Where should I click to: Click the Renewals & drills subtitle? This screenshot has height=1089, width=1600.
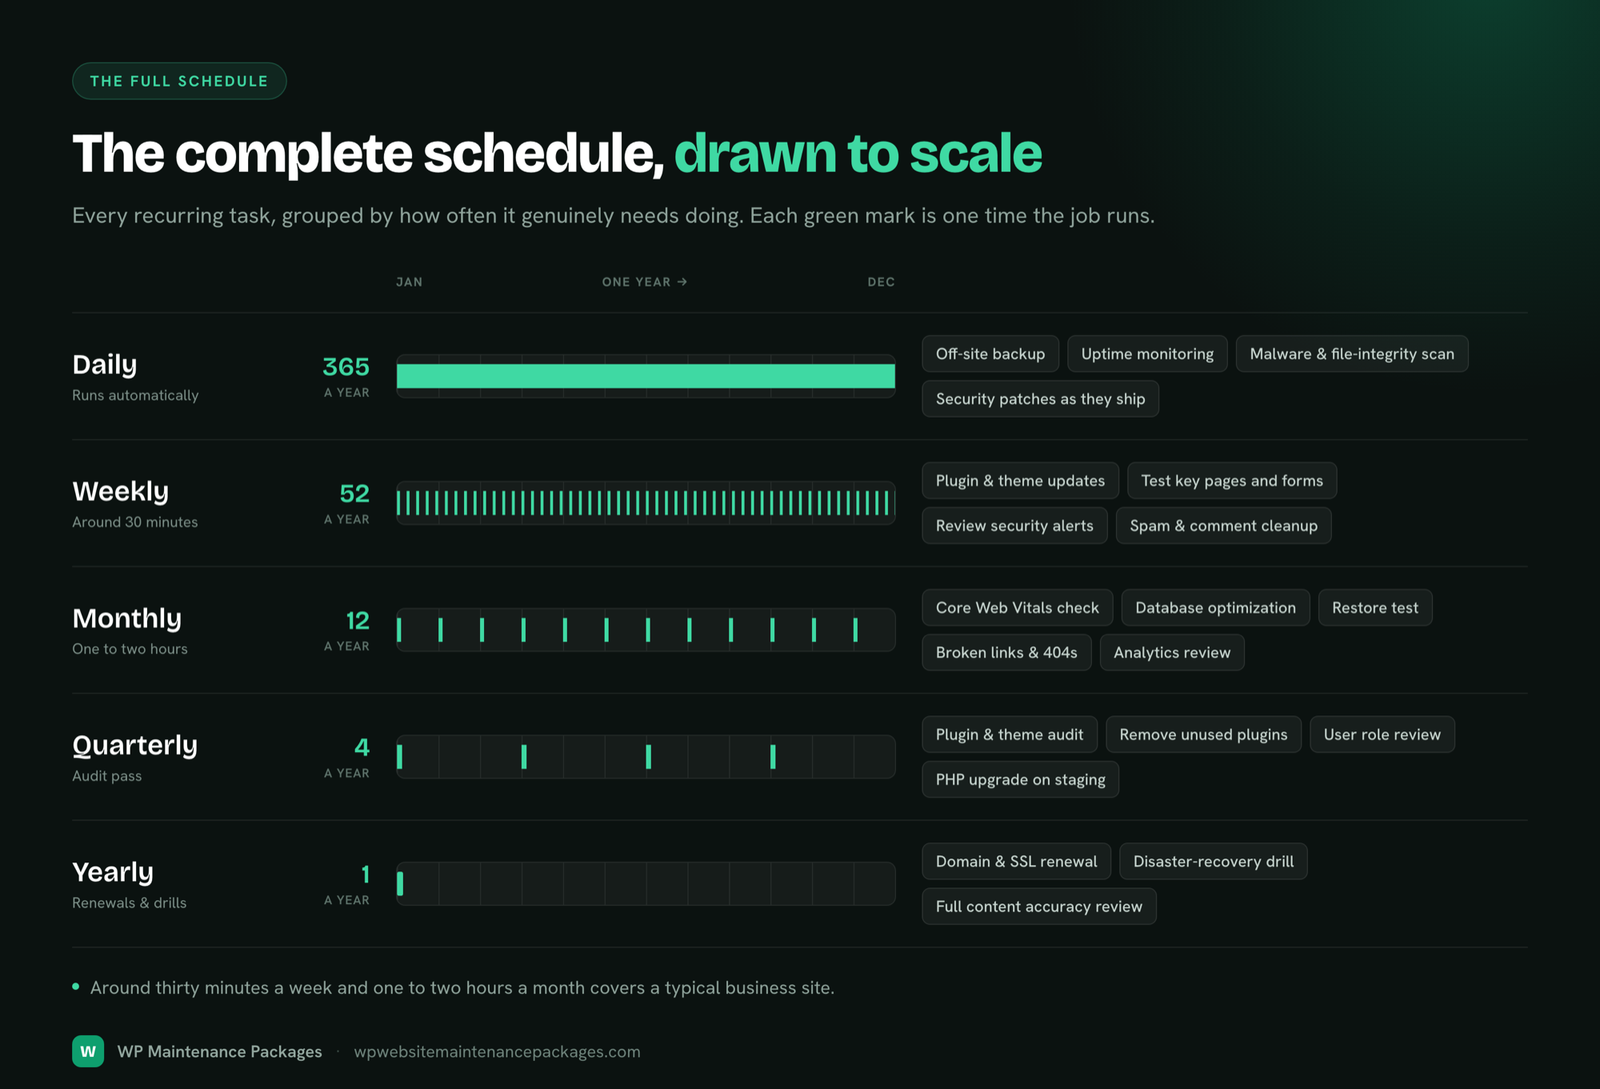click(x=129, y=903)
